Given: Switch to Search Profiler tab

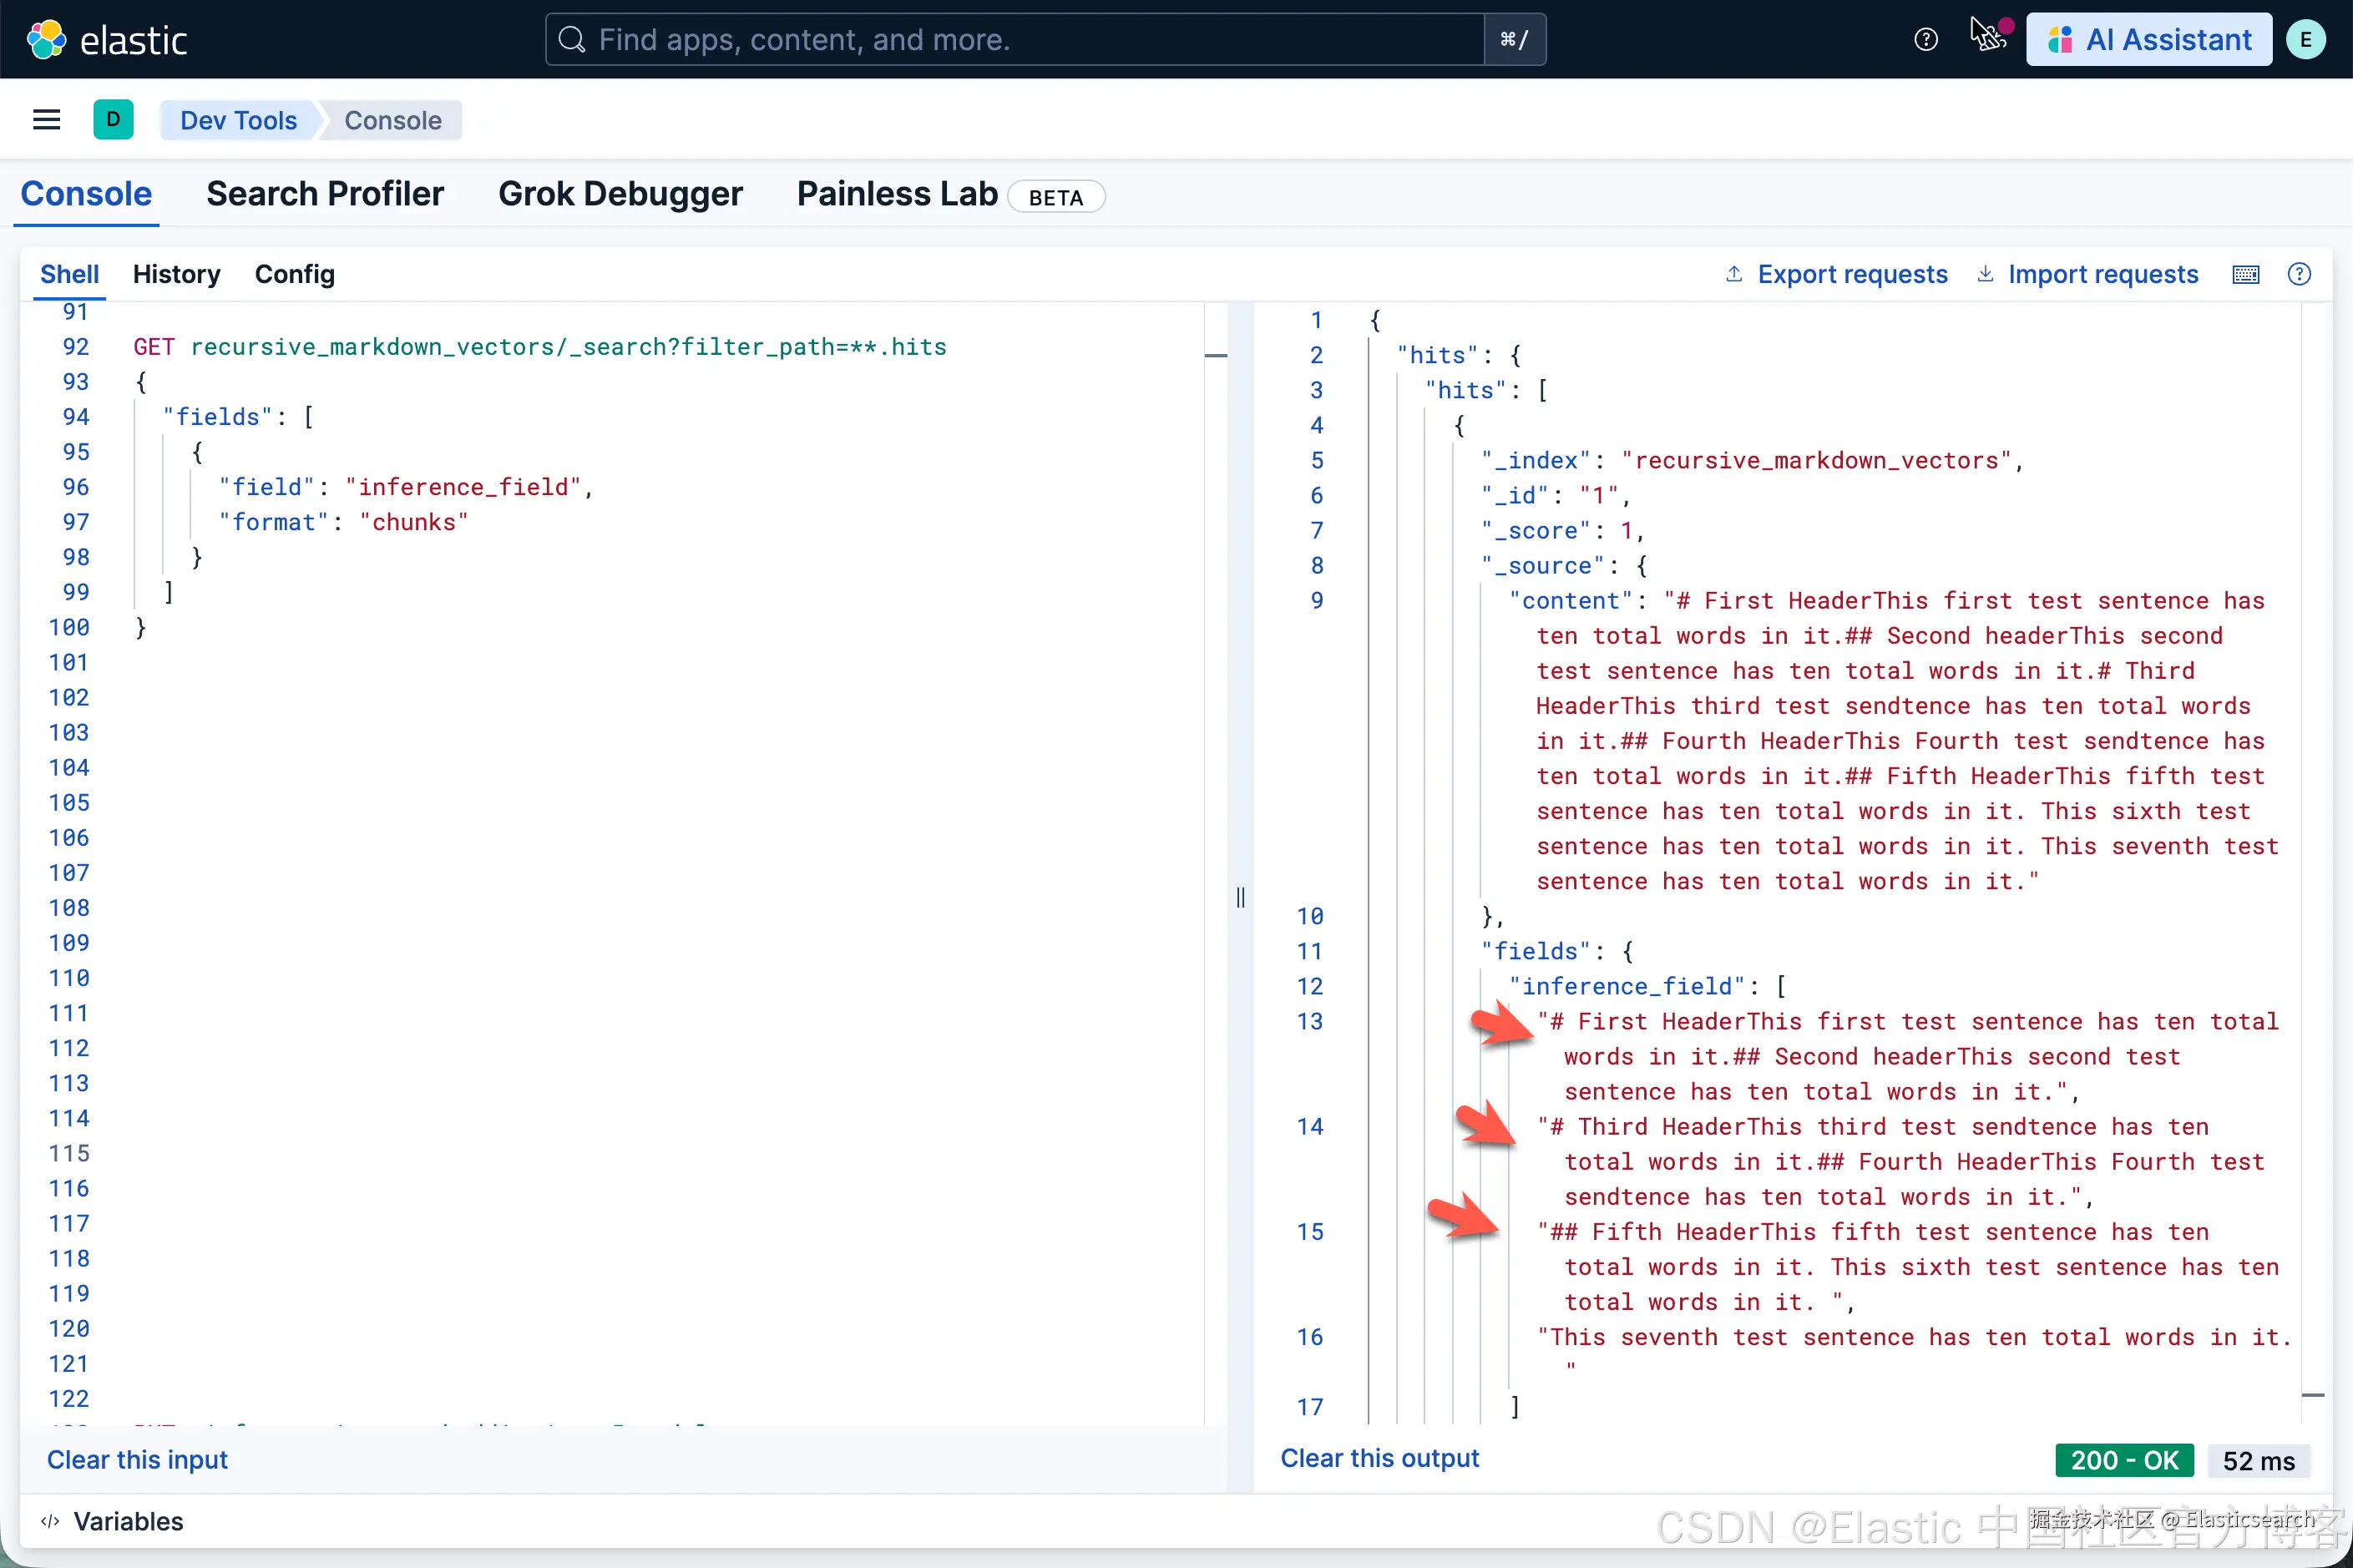Looking at the screenshot, I should pos(325,194).
